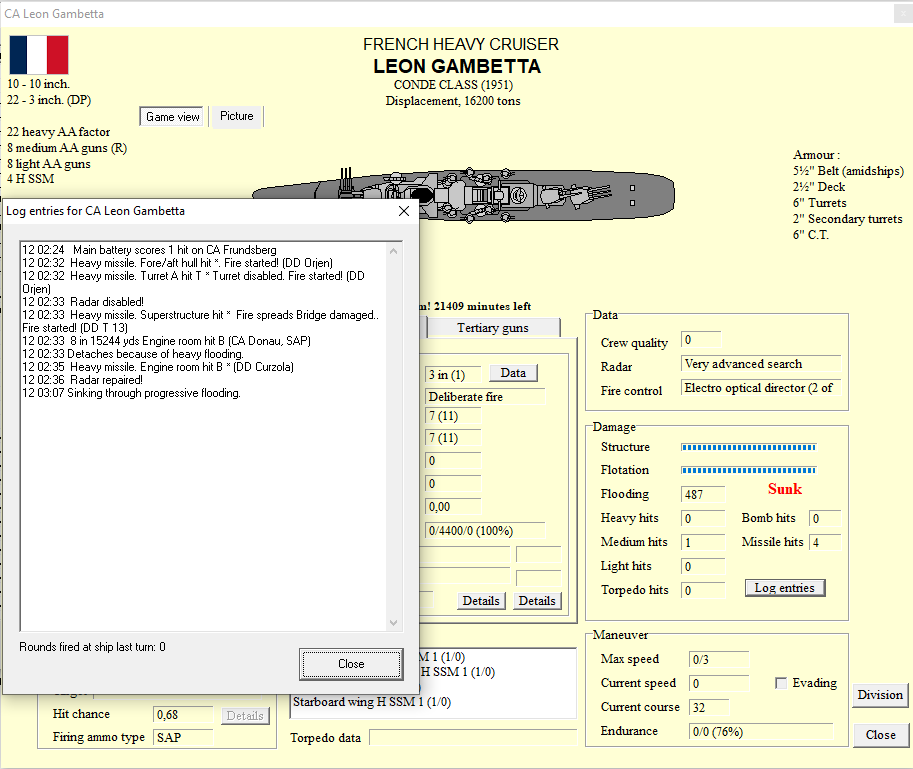This screenshot has height=769, width=913.
Task: Select the Bomb hits field
Action: [825, 519]
